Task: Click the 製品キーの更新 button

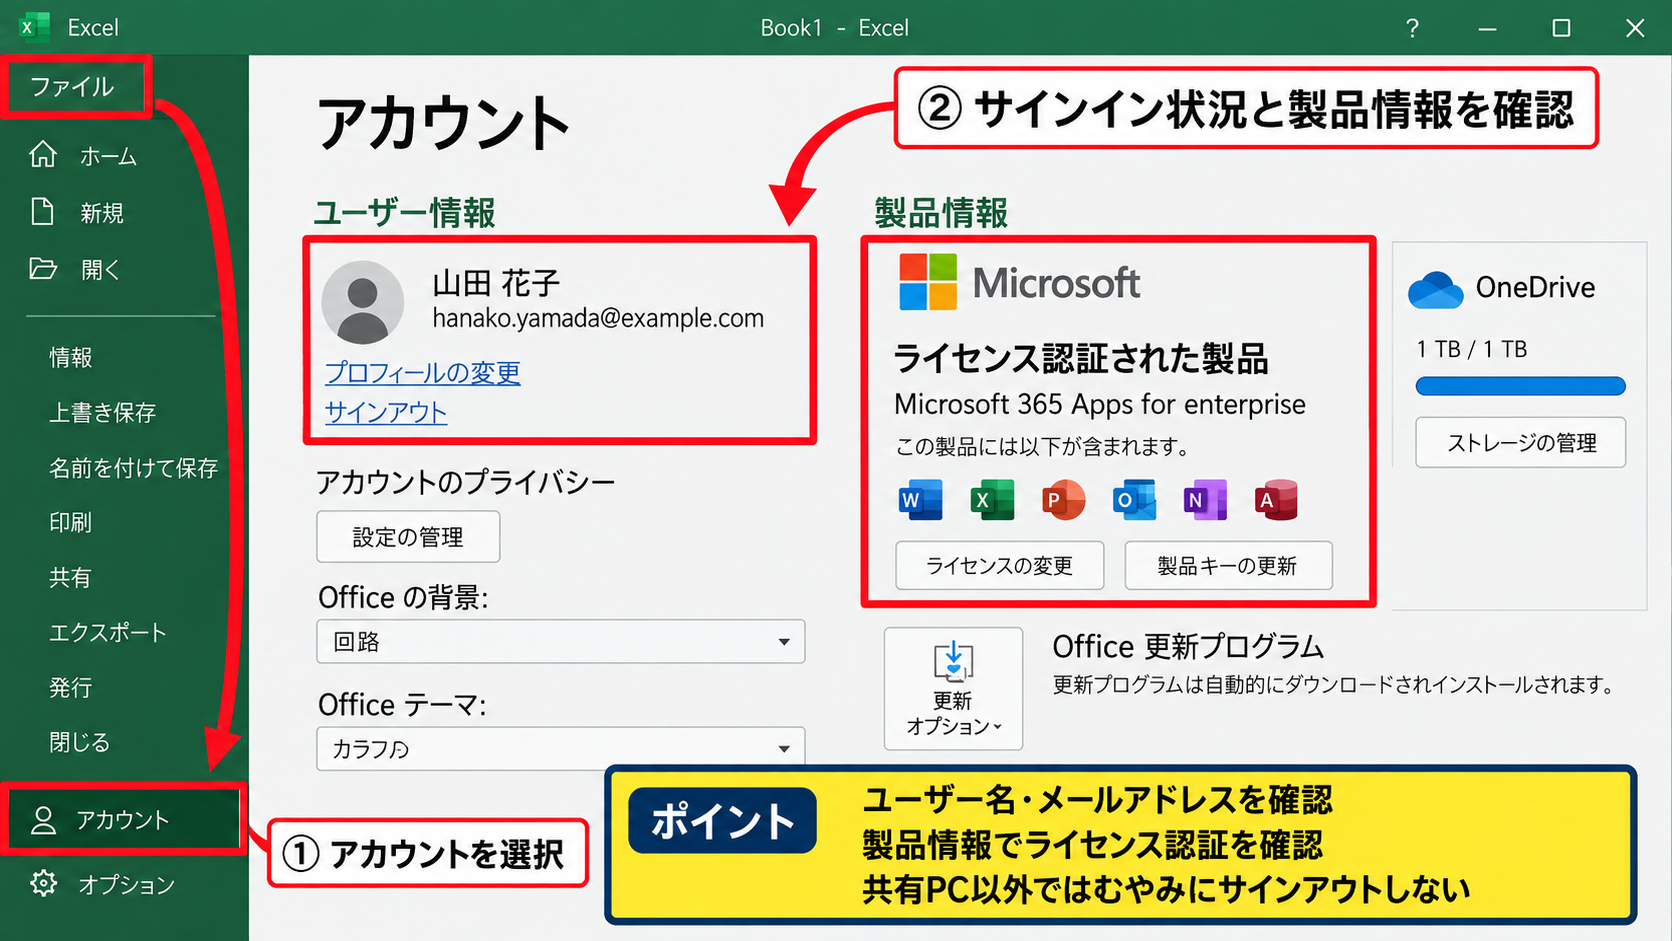Action: (1228, 566)
